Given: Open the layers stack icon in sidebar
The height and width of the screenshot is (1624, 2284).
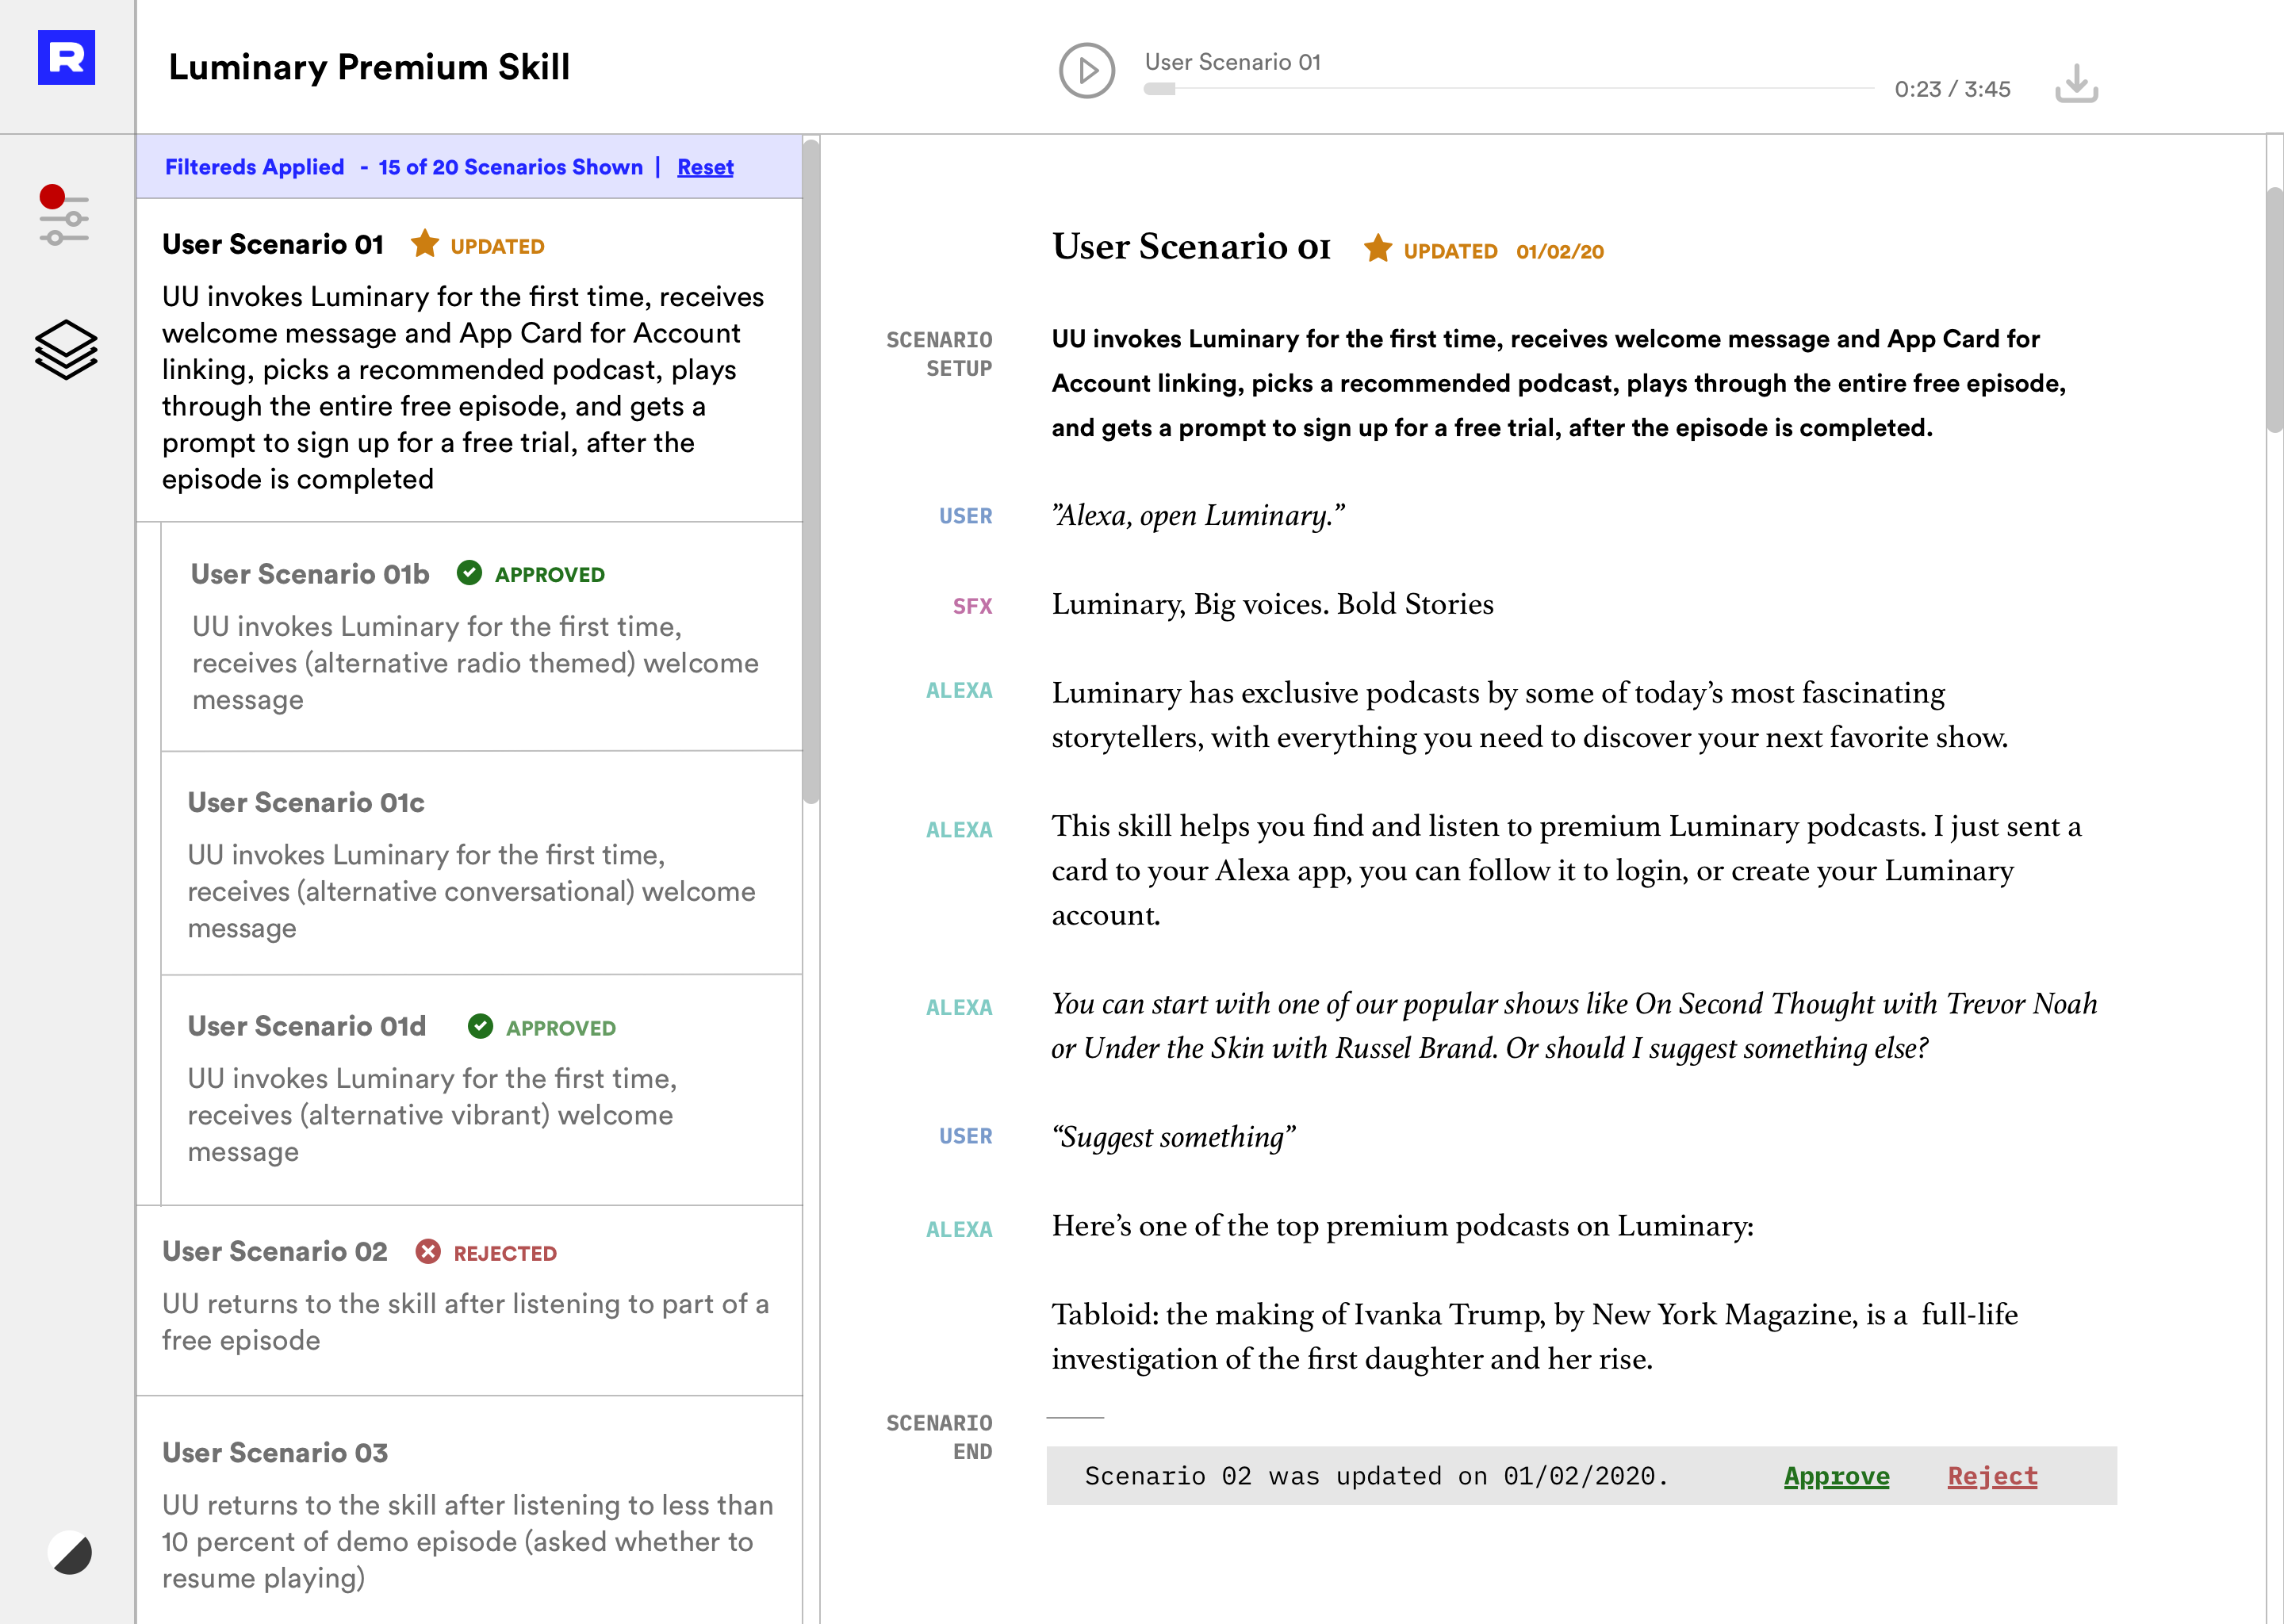Looking at the screenshot, I should (x=66, y=350).
